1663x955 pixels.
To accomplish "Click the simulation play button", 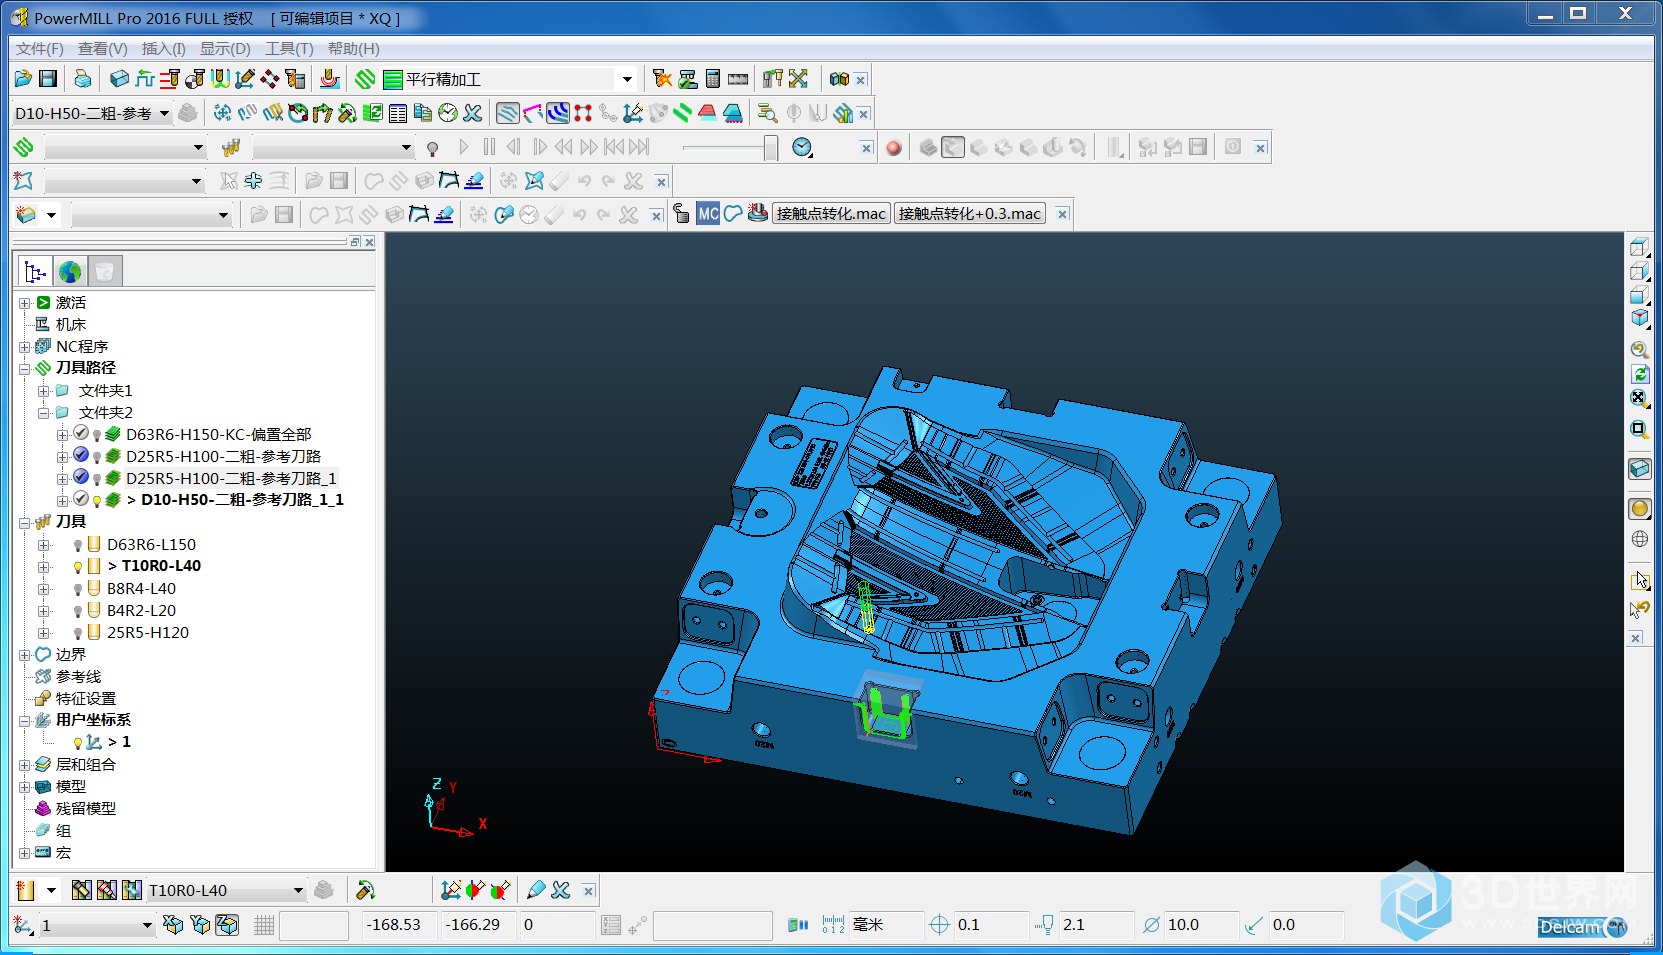I will click(463, 147).
